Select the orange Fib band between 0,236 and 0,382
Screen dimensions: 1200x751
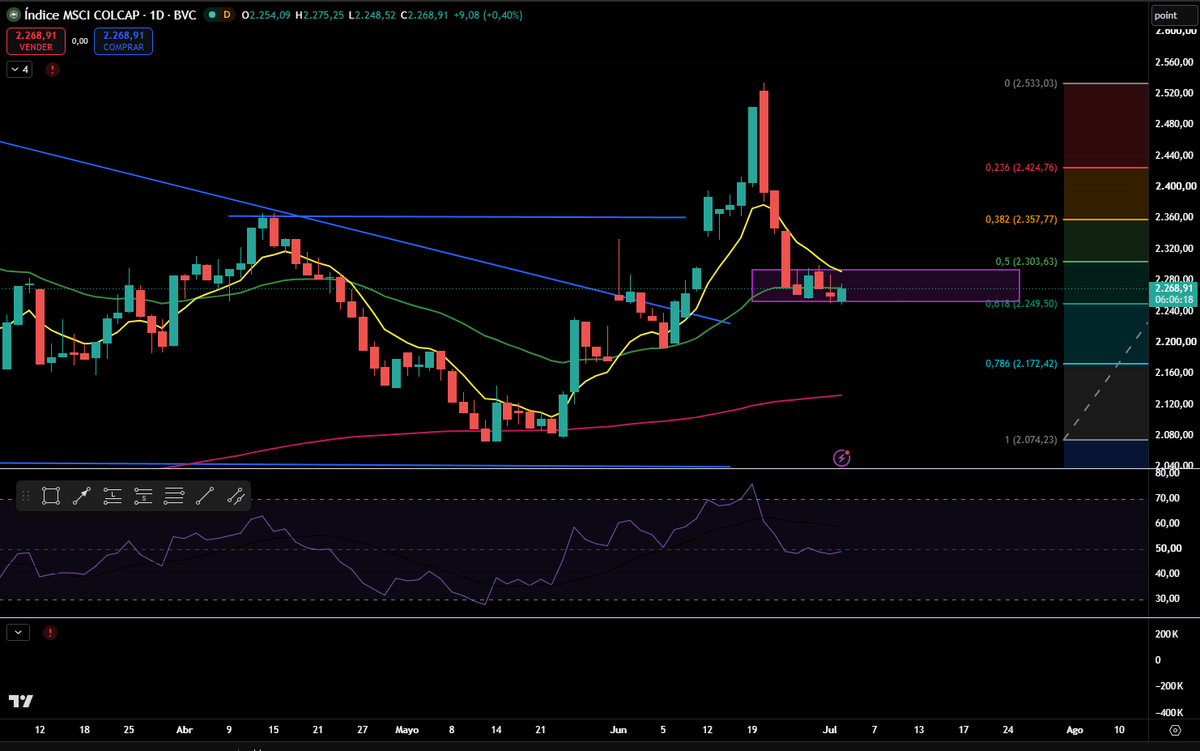pos(1105,193)
